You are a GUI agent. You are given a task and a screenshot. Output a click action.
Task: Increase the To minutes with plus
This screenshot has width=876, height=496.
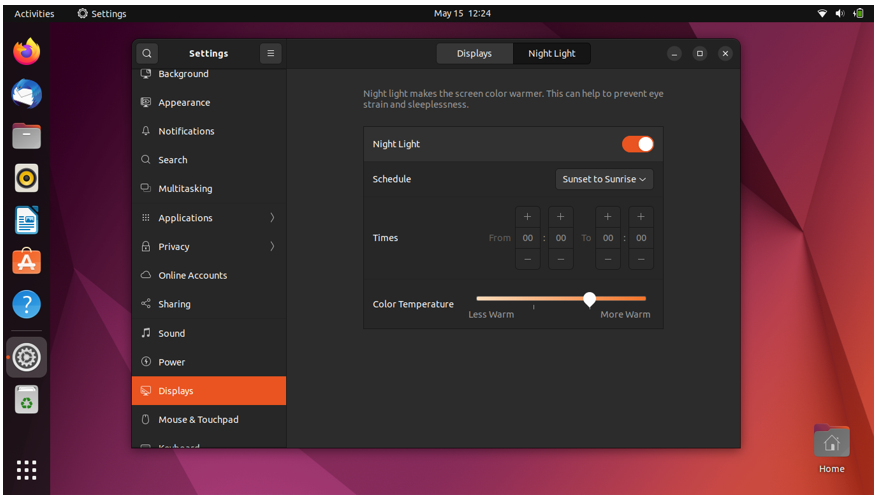[641, 217]
